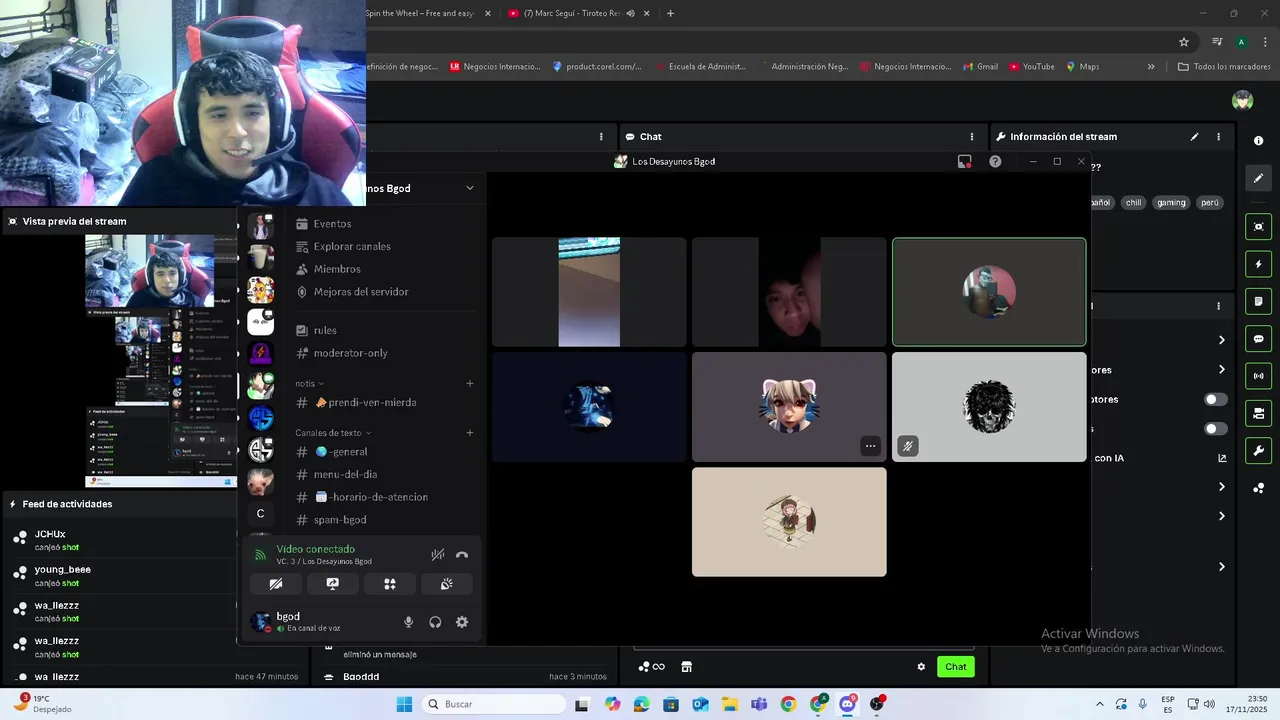The width and height of the screenshot is (1280, 720).
Task: Open the notes document icon in sidebar
Action: point(1259,301)
